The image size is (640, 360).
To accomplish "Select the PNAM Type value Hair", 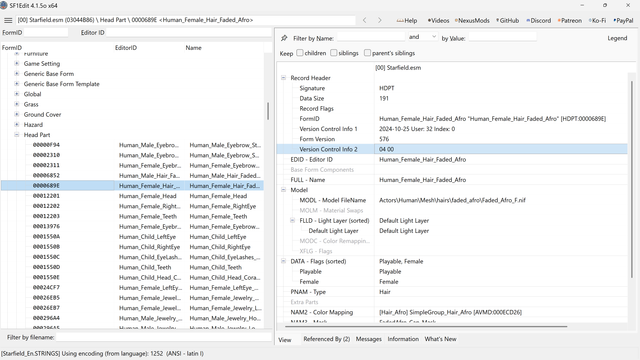I will coord(384,292).
